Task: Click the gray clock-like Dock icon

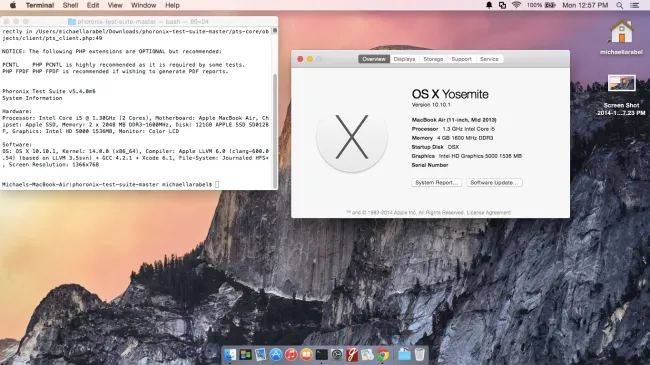Action: (337, 355)
